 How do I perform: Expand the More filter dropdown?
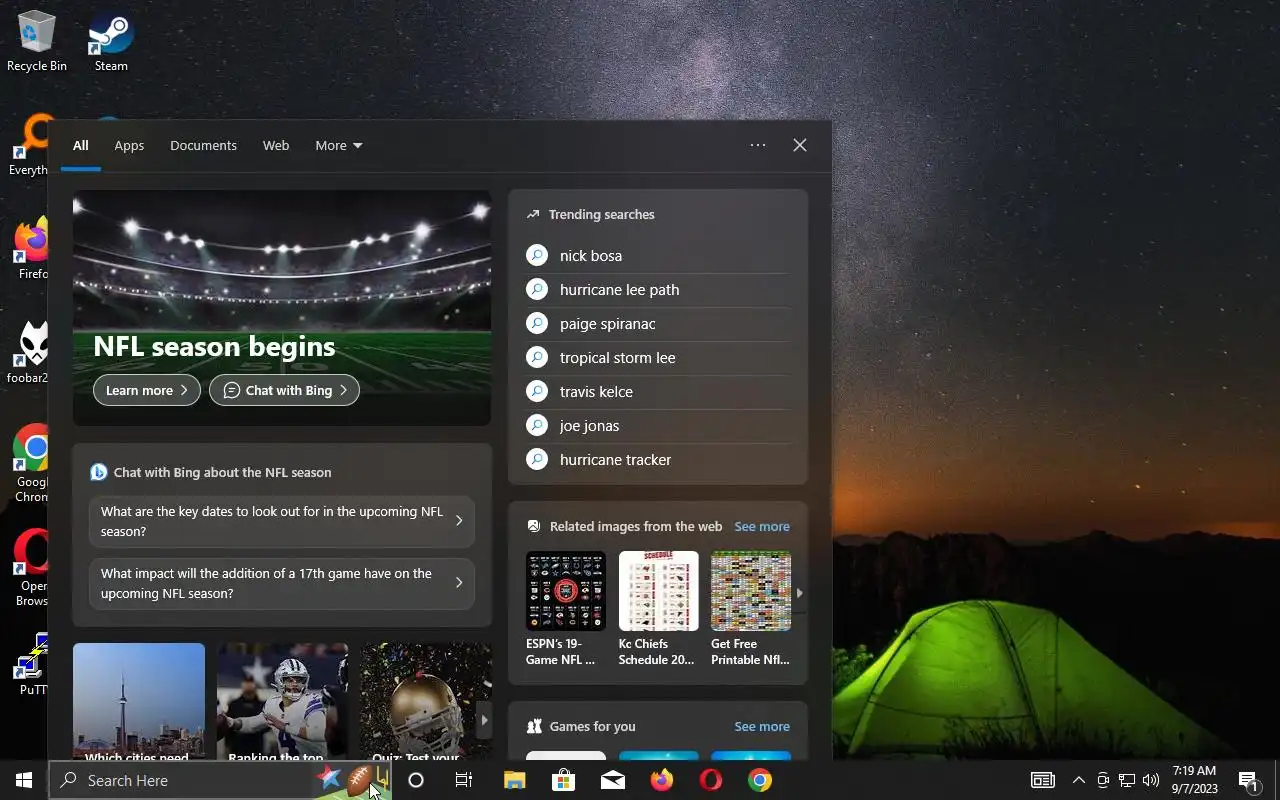339,145
